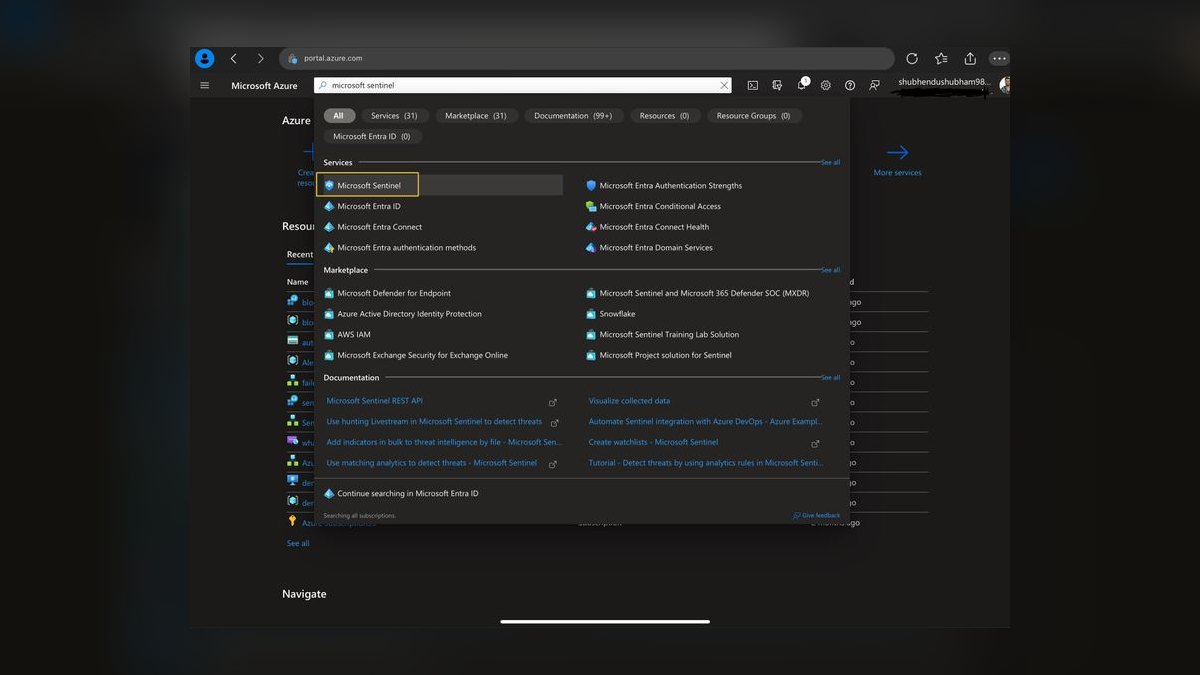Open AWS IAM marketplace result

354,335
